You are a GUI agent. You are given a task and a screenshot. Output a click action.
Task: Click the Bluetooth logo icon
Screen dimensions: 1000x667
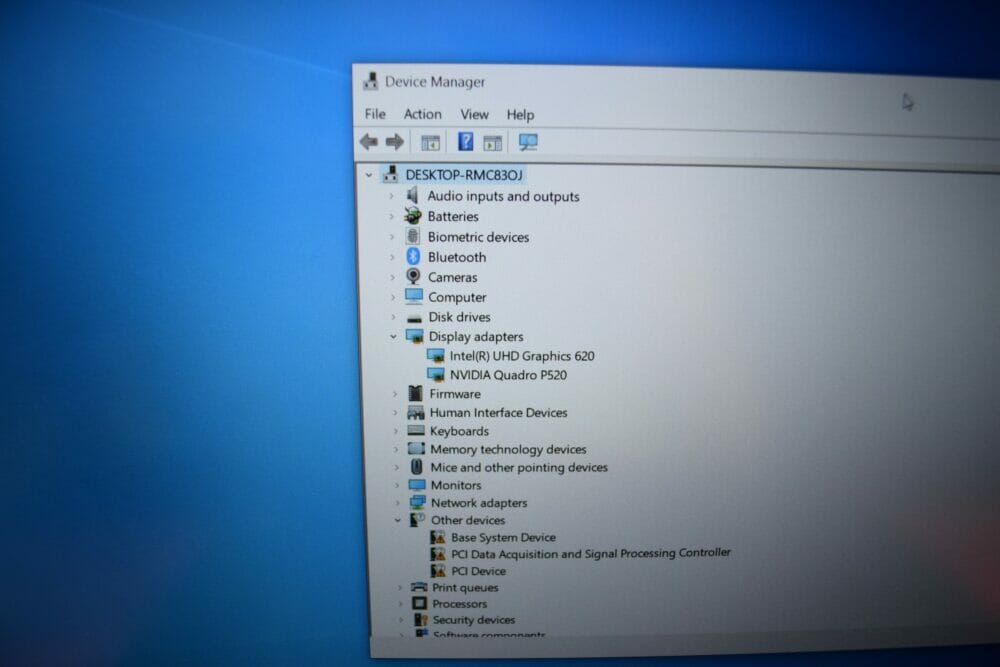click(413, 256)
